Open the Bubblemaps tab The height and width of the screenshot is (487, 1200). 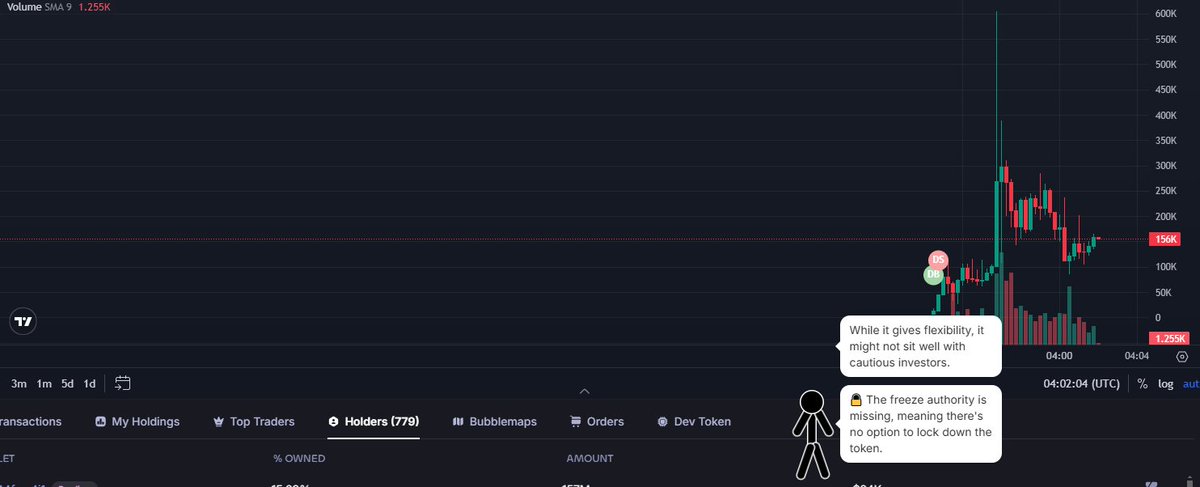tap(494, 422)
